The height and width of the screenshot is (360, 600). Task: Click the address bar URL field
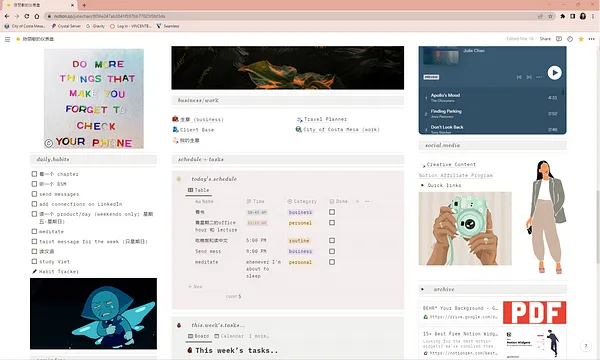pyautogui.click(x=291, y=16)
